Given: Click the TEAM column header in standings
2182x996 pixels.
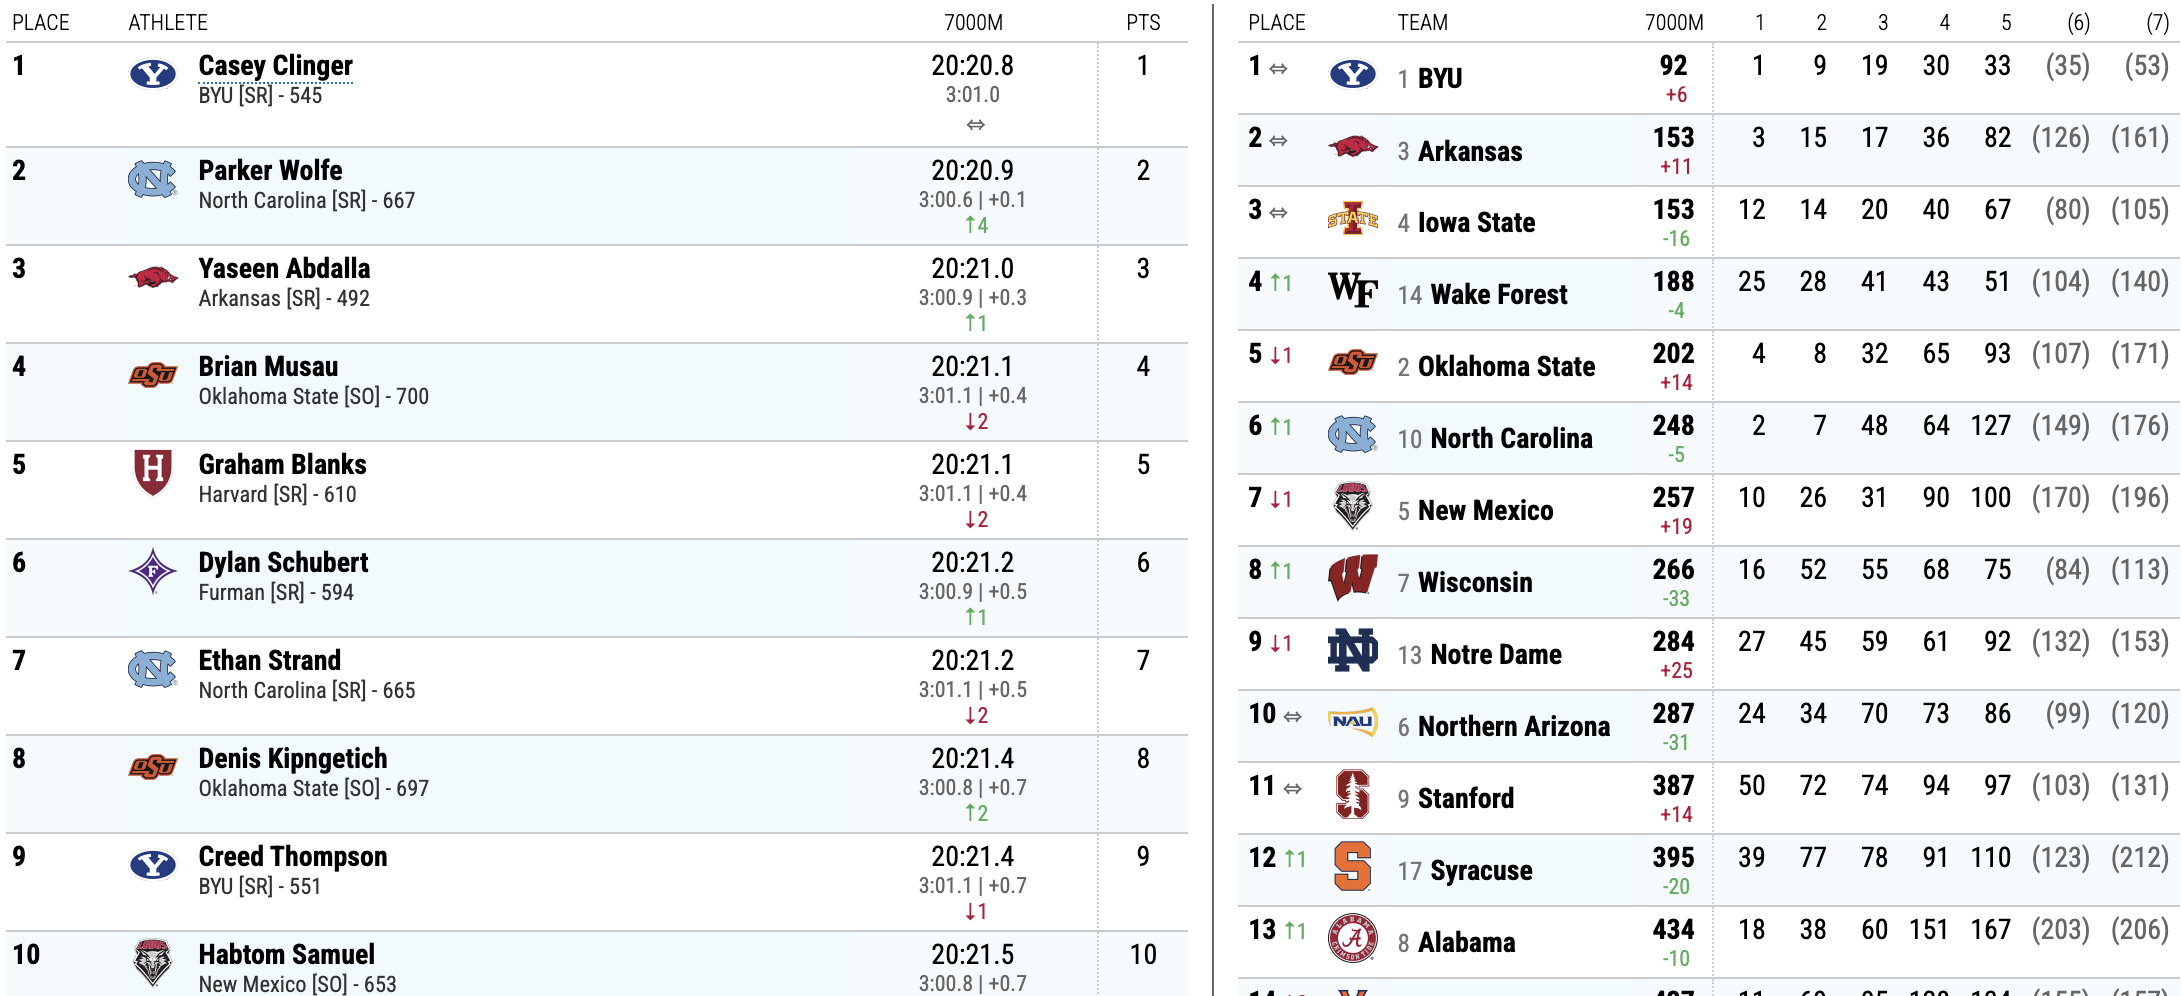Looking at the screenshot, I should pos(1422,22).
